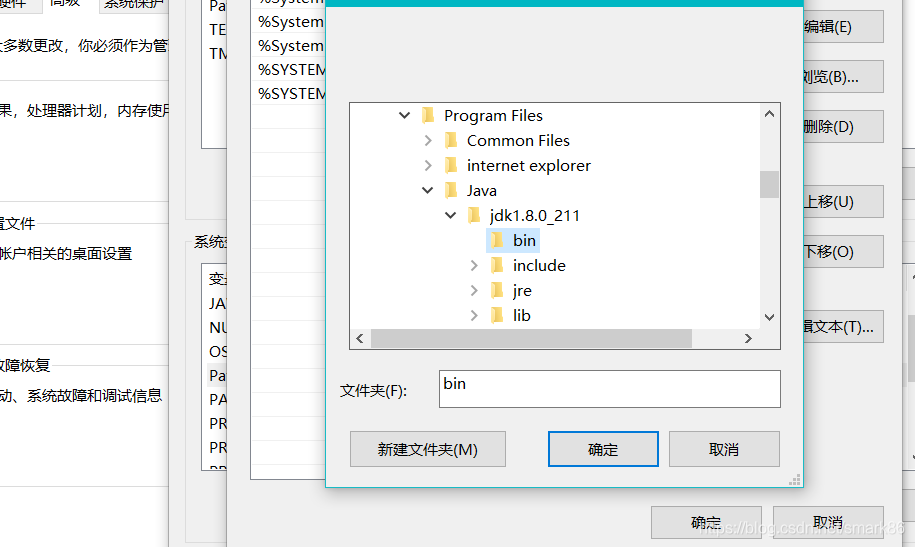Pick the internet explorer tree entry

[529, 166]
